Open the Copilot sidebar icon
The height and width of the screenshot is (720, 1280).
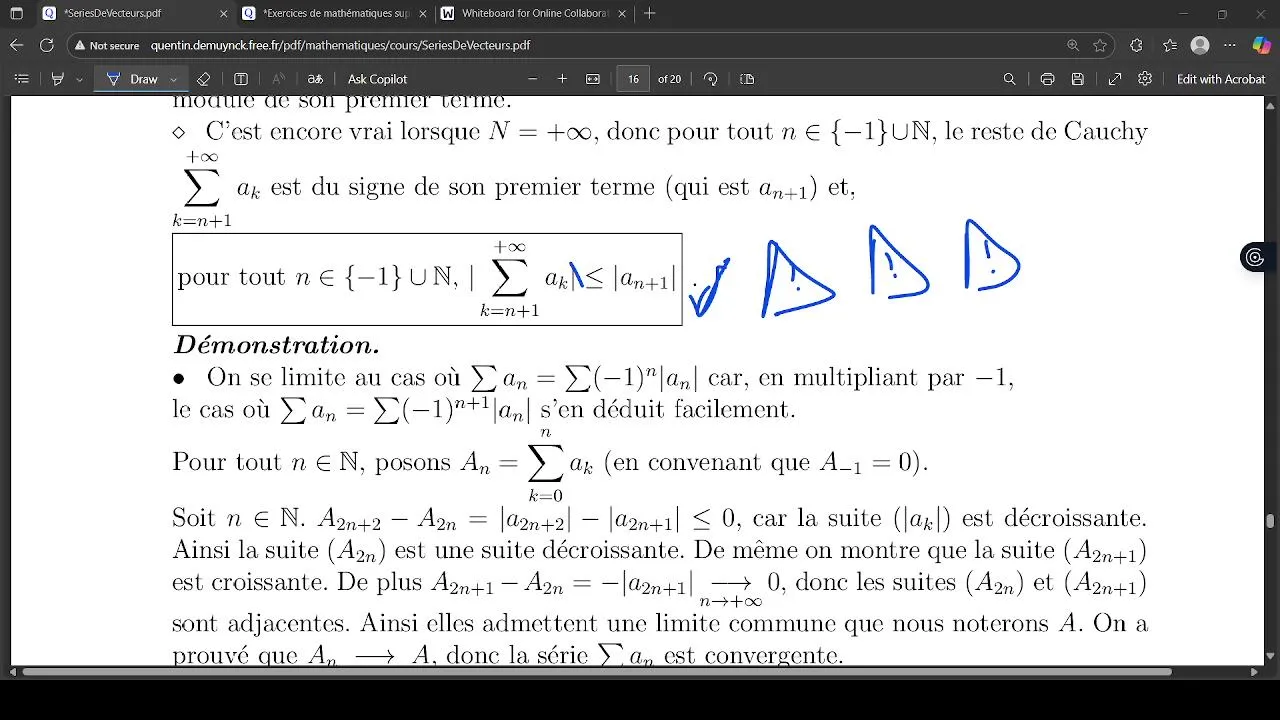[x=1261, y=45]
